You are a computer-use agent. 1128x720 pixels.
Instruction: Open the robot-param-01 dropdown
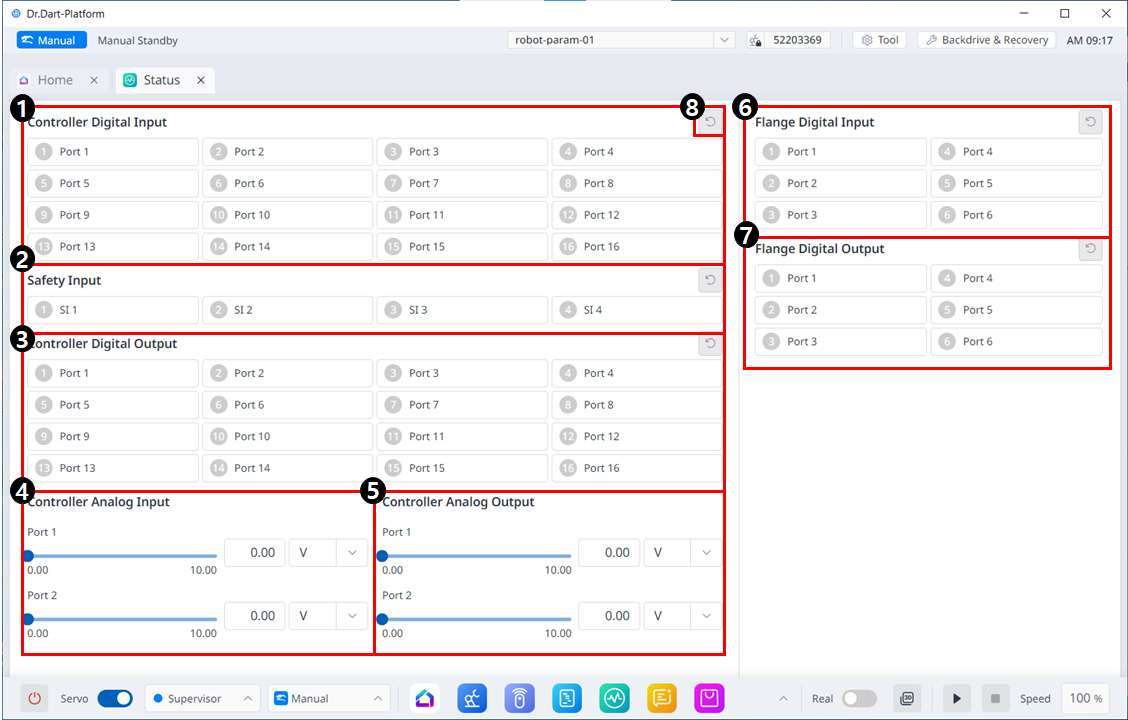622,40
